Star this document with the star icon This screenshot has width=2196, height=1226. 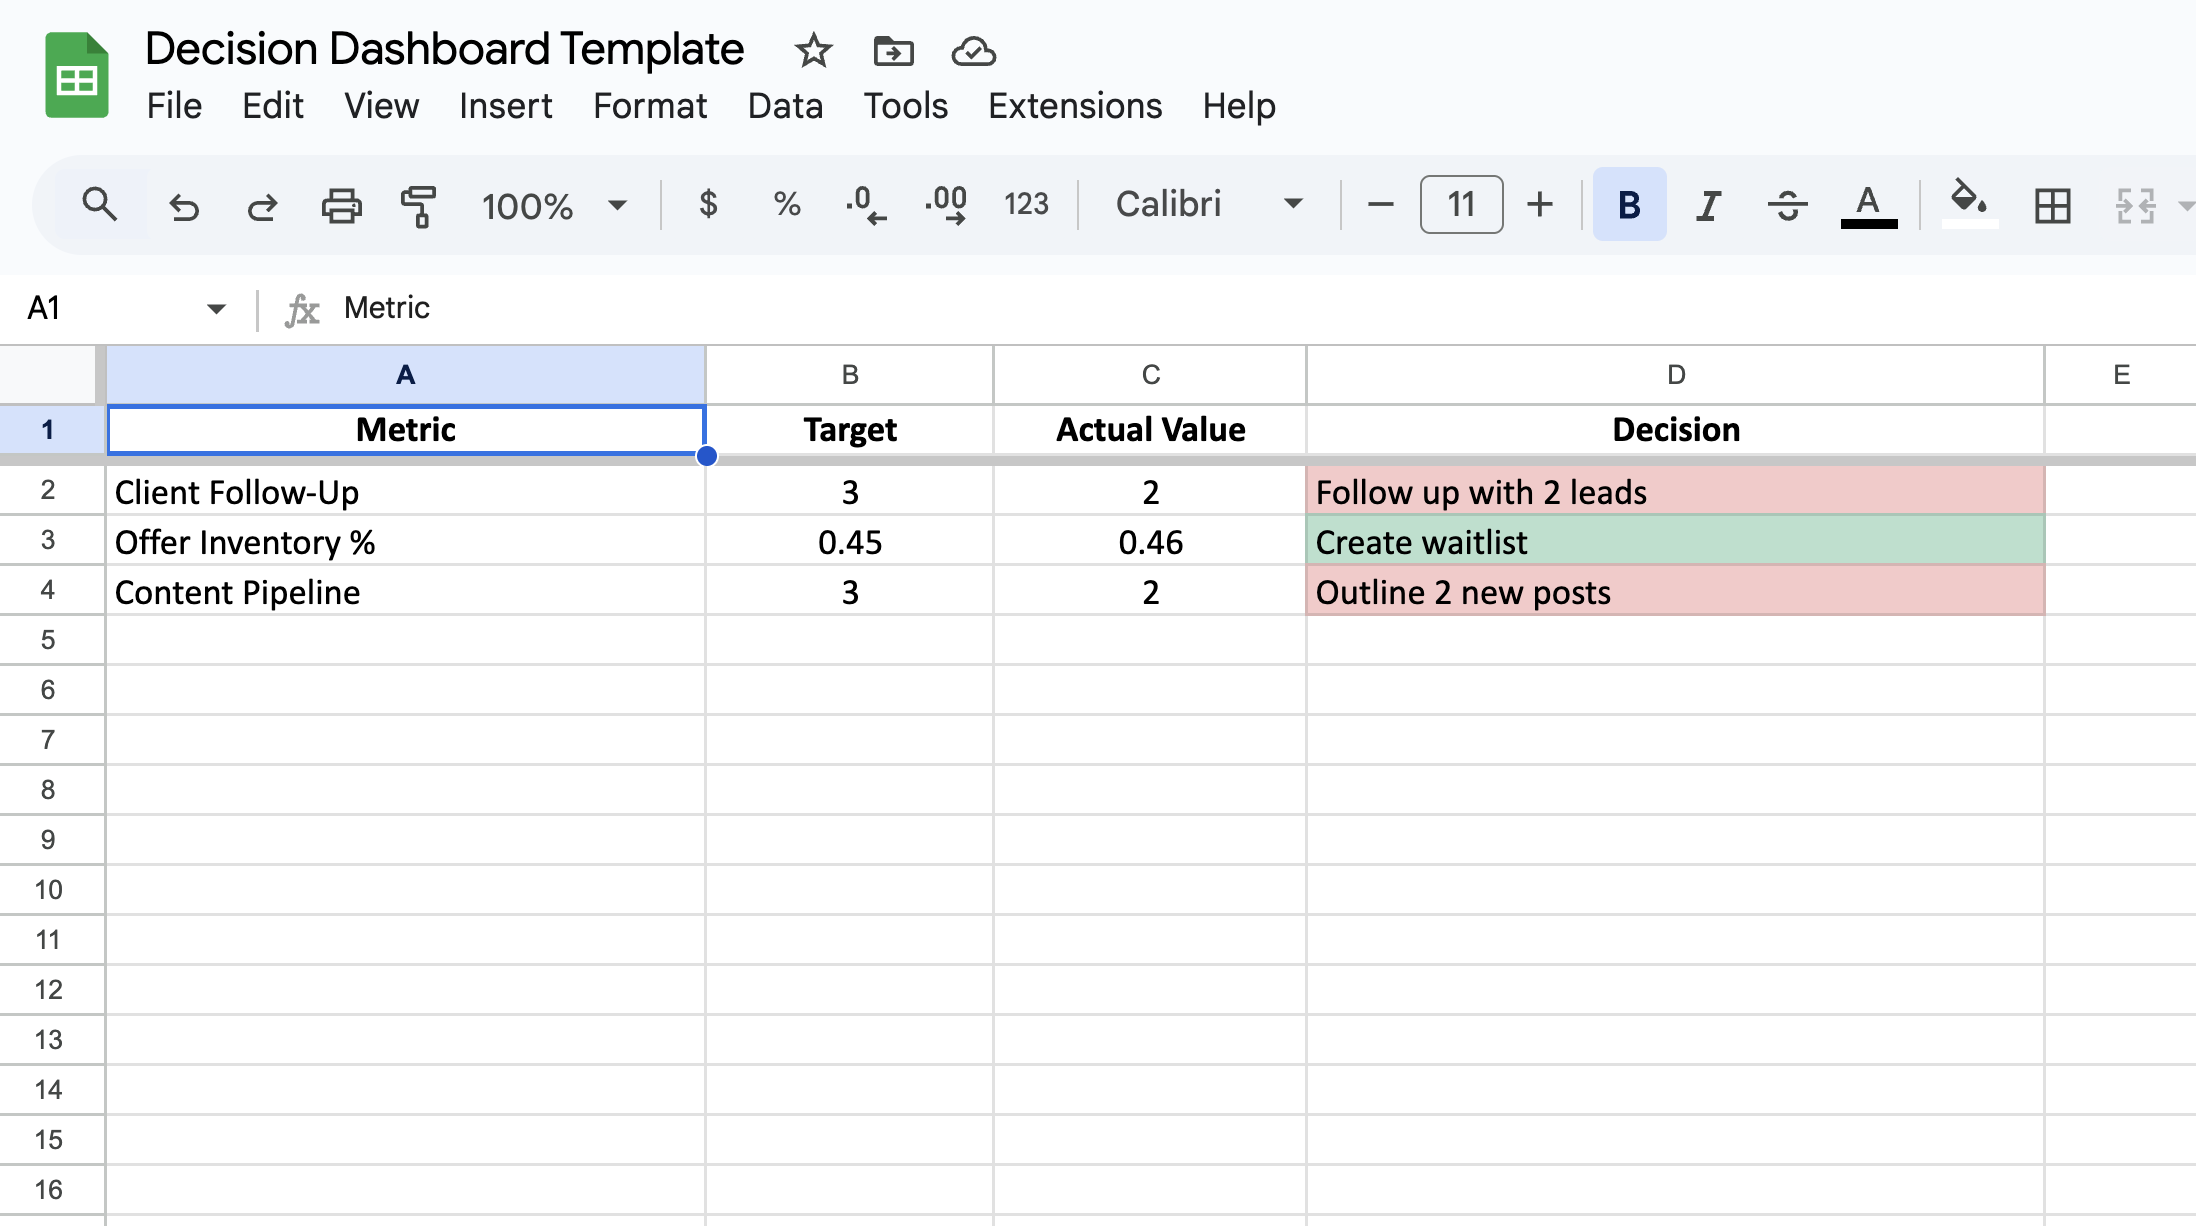[813, 51]
